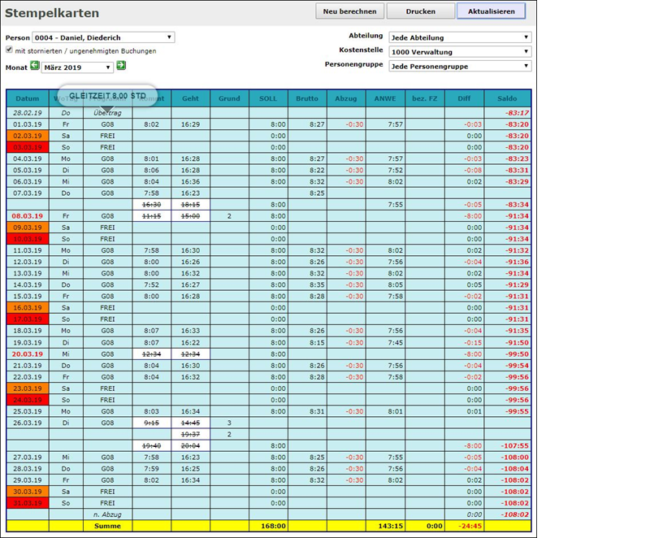This screenshot has width=650, height=538.
Task: Click Geht time 16:36 on 06.03.19
Action: pos(191,182)
